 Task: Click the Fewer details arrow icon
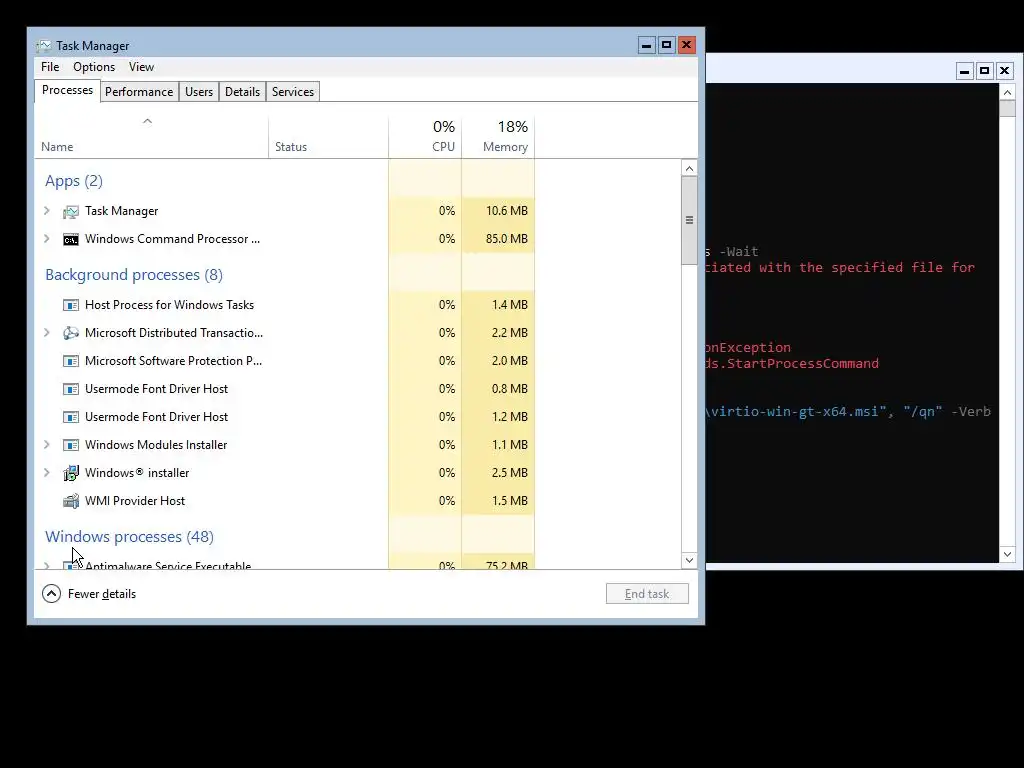tap(52, 594)
